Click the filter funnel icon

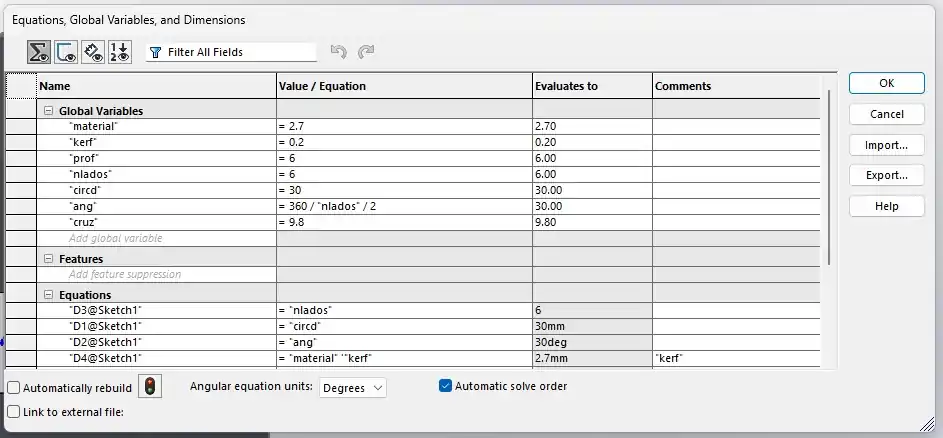point(155,52)
